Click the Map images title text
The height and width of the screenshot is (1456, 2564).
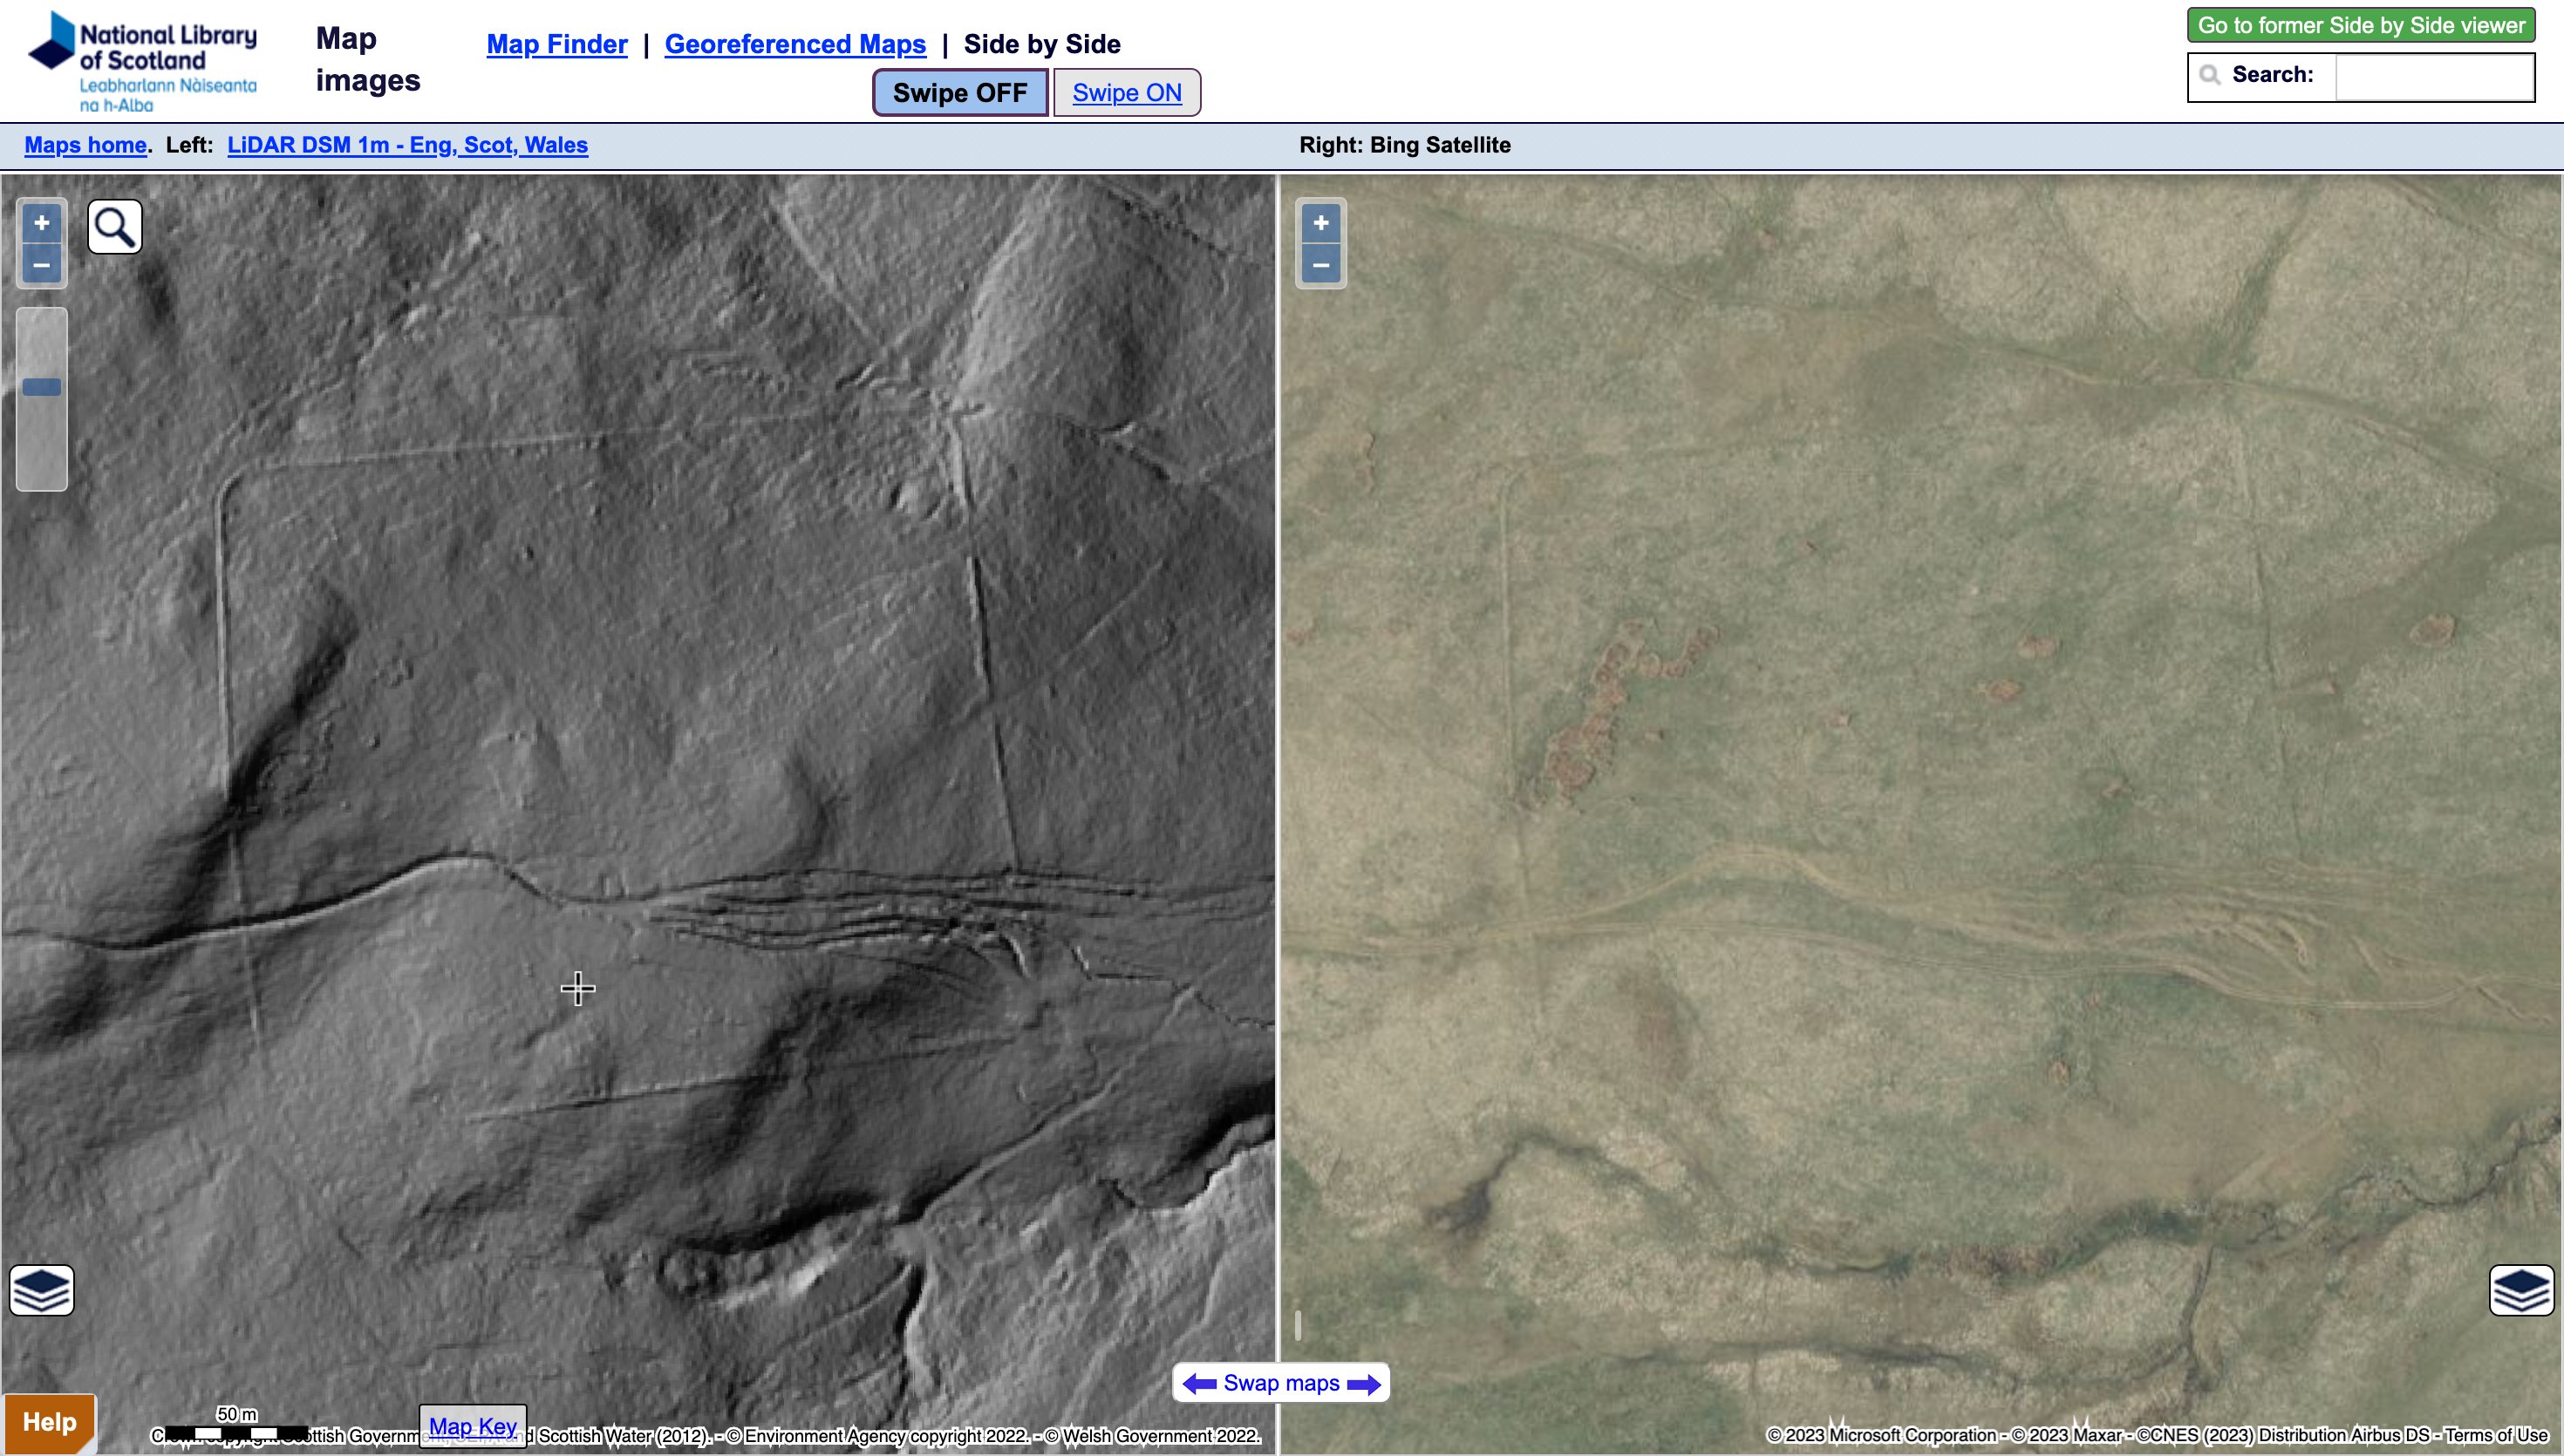(x=368, y=59)
